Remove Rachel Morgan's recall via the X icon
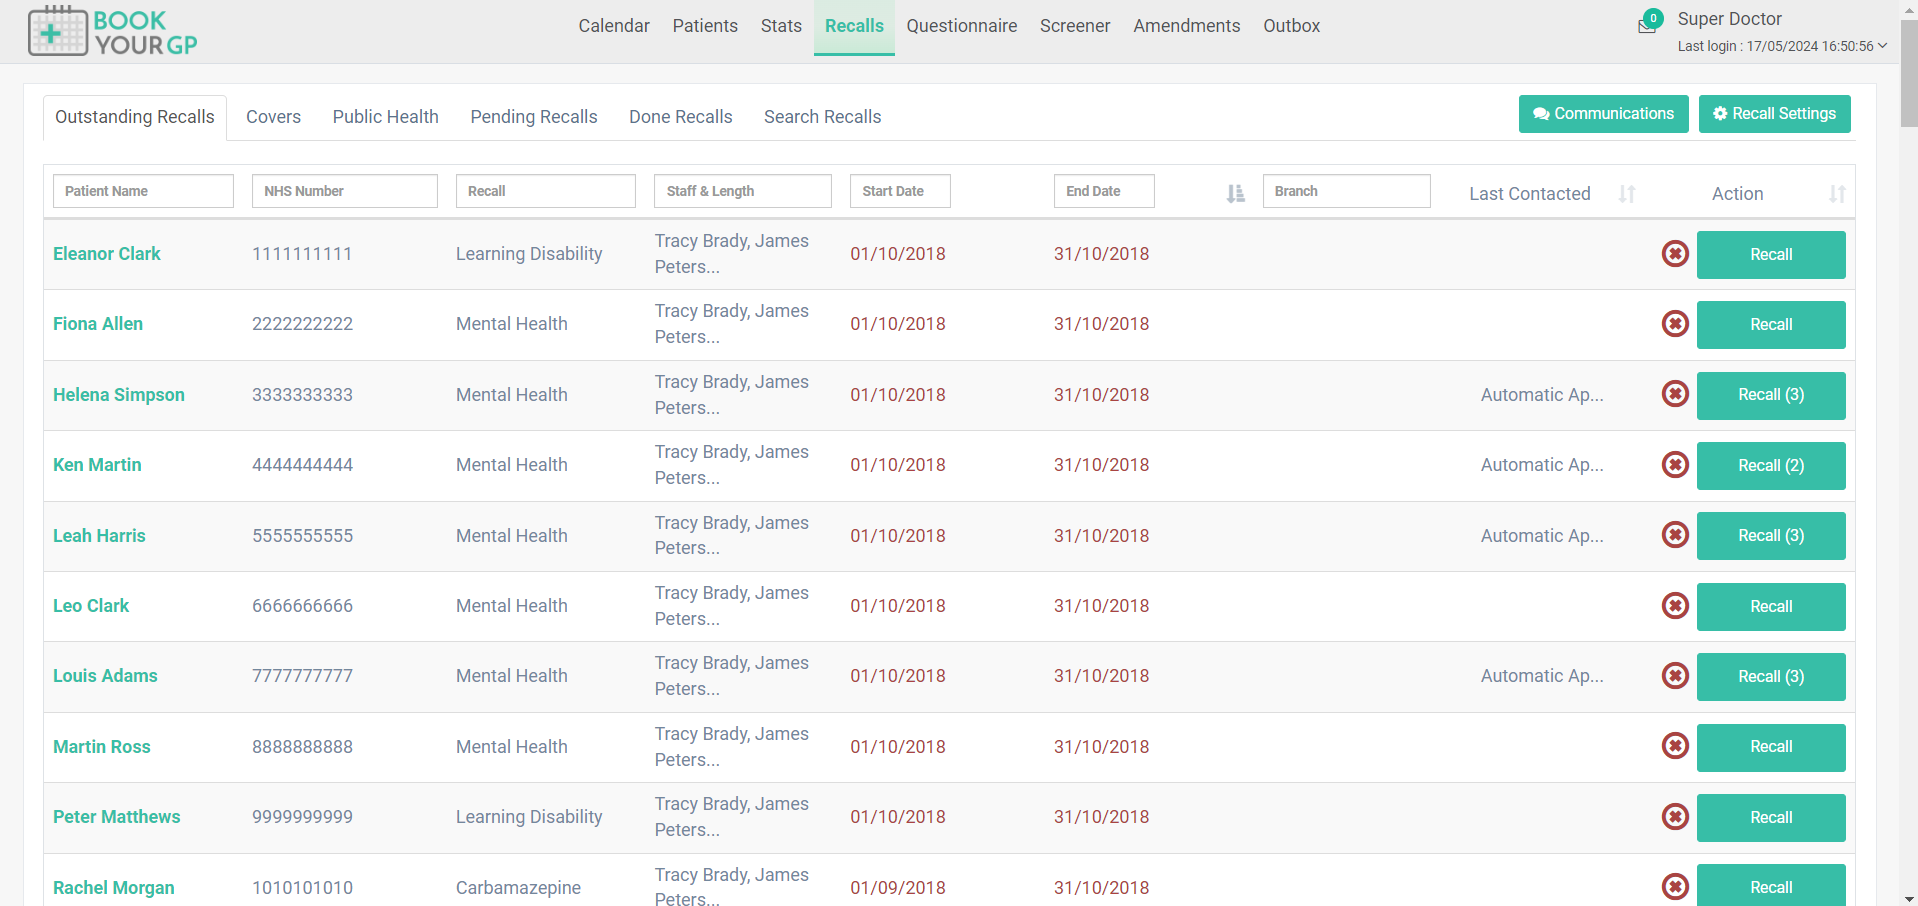Image resolution: width=1918 pixels, height=906 pixels. 1675,886
